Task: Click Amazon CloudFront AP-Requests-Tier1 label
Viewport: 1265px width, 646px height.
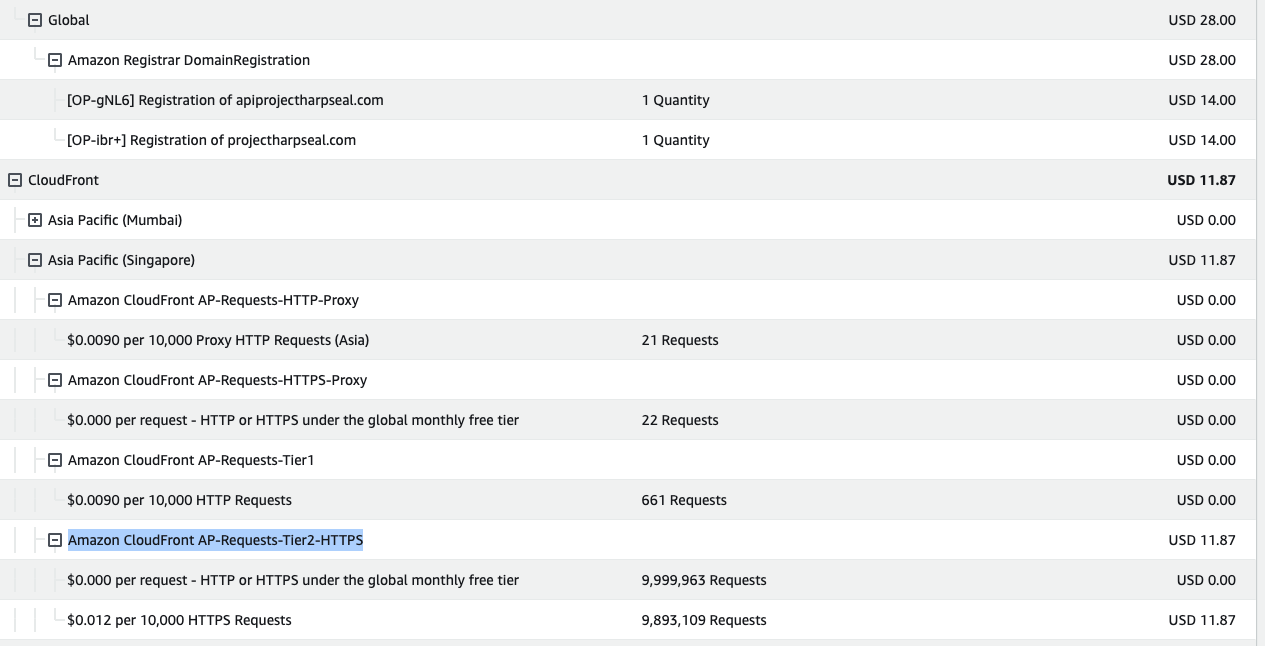Action: tap(191, 460)
